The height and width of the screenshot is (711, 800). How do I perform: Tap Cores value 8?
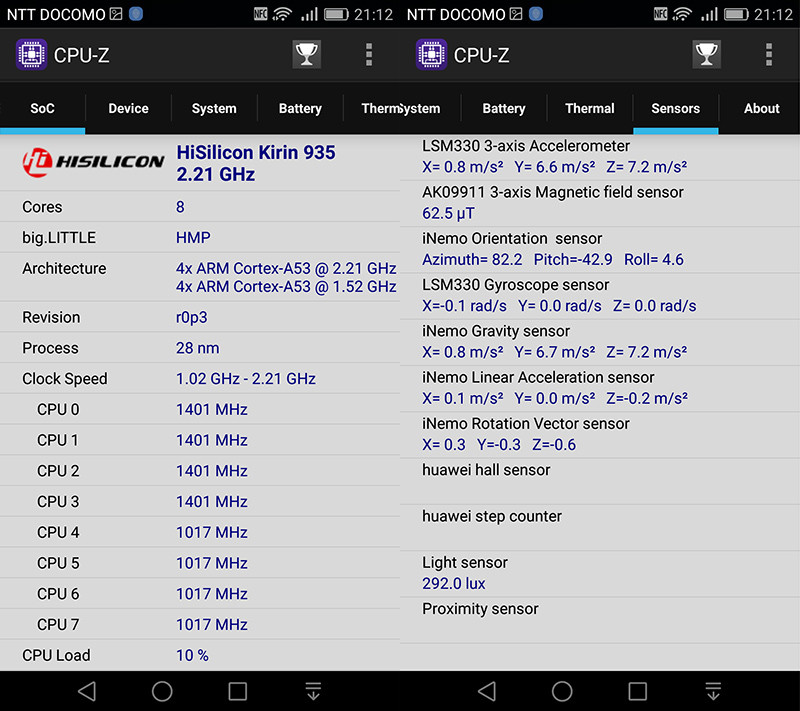click(180, 207)
